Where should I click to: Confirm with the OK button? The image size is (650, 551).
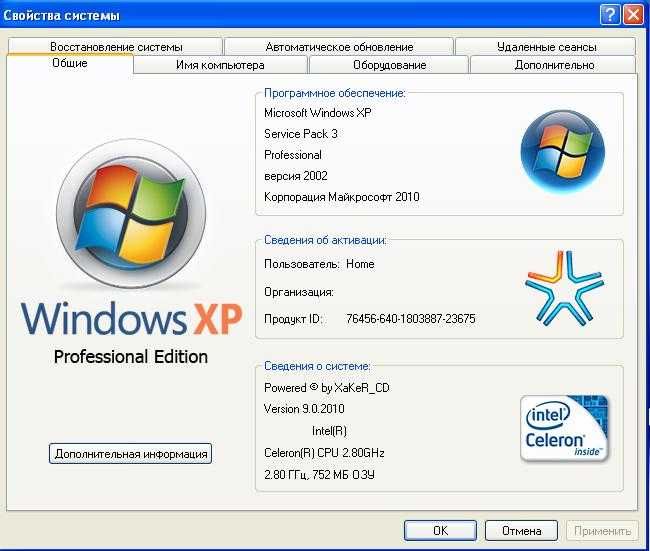tap(440, 531)
